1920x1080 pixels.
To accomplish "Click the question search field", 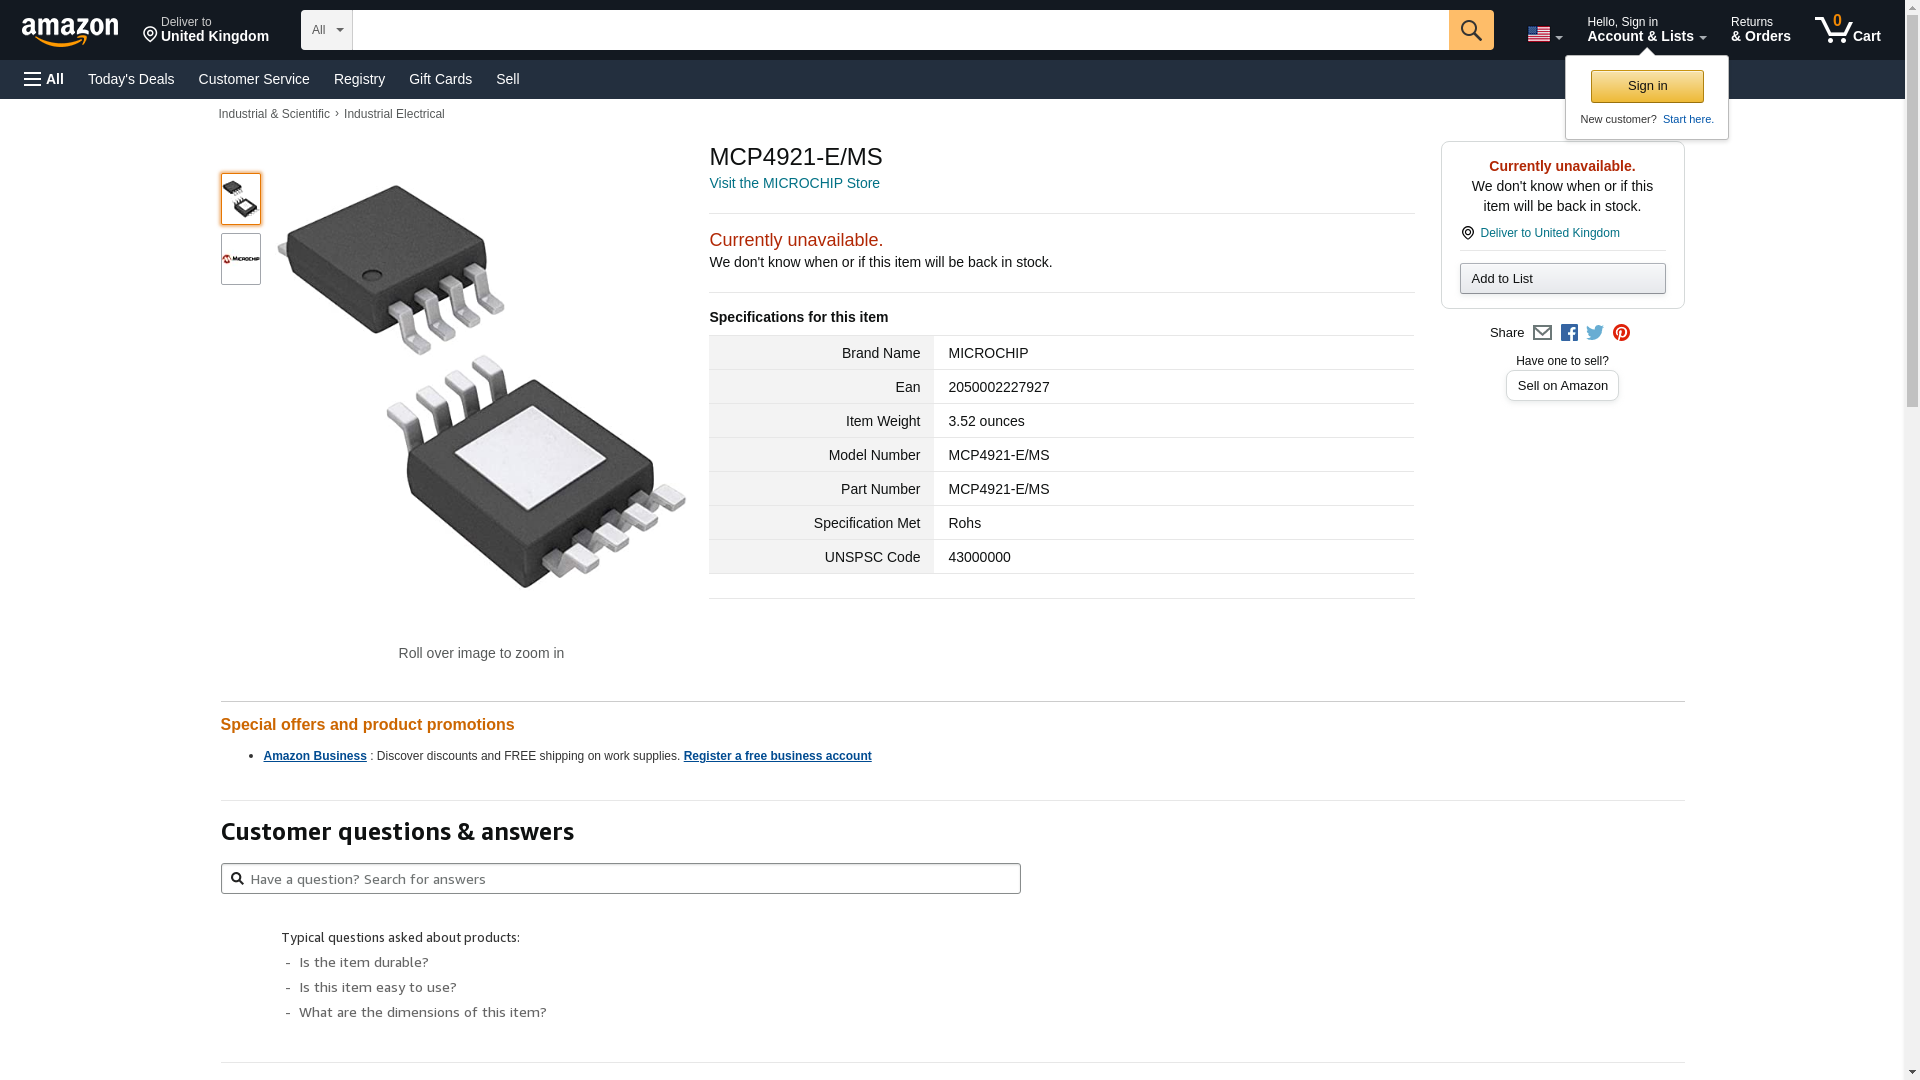I will [620, 879].
